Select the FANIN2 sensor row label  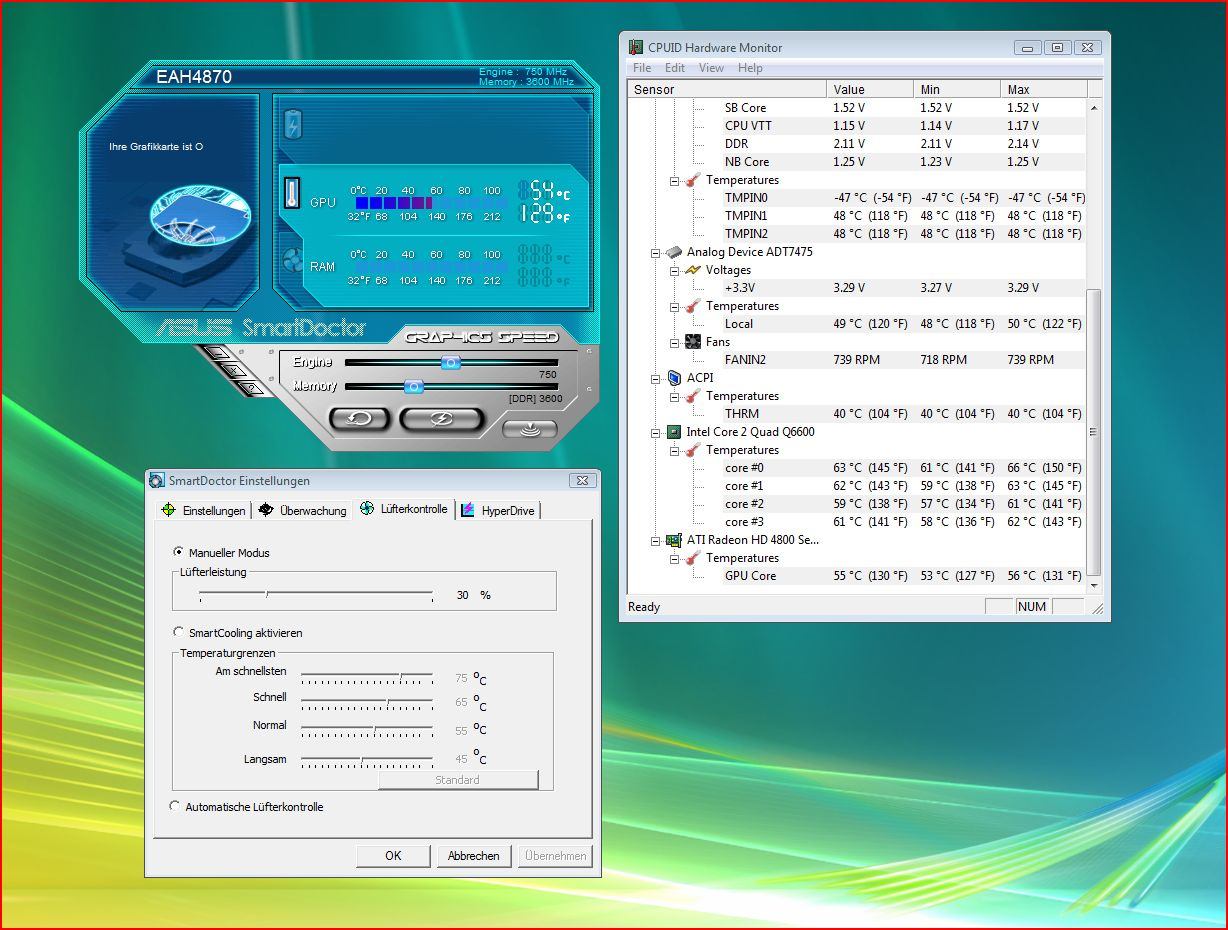(745, 360)
